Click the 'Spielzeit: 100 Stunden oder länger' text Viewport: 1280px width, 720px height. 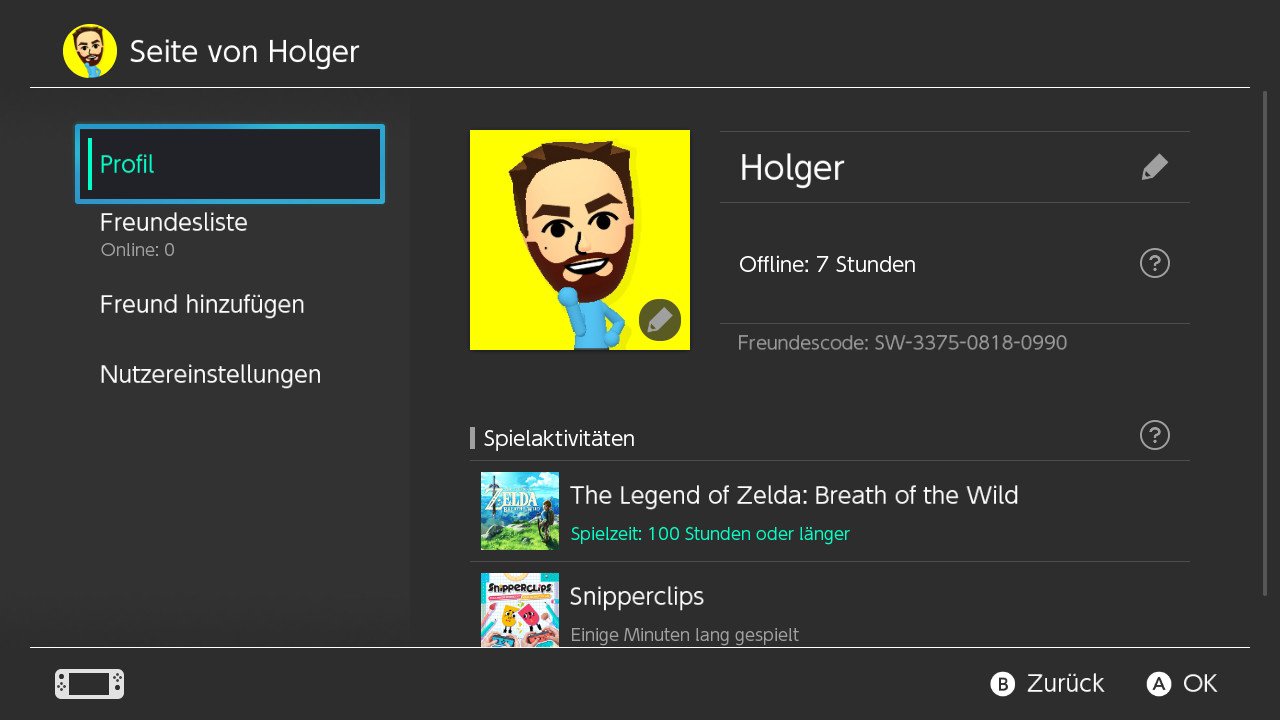(710, 534)
